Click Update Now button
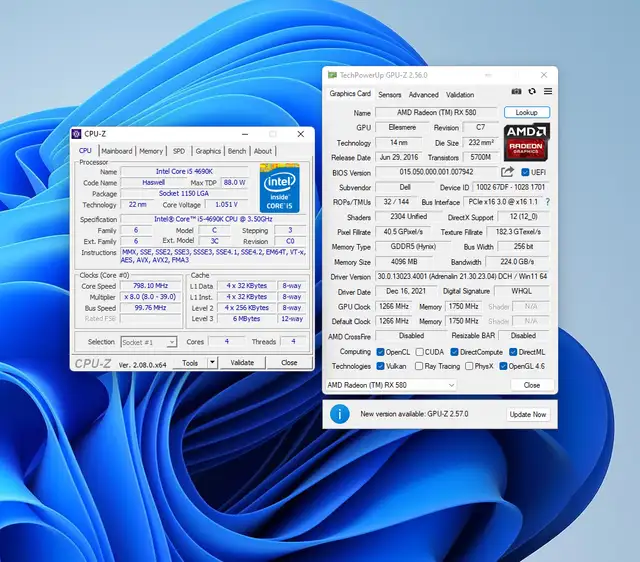Image resolution: width=640 pixels, height=562 pixels. click(528, 414)
